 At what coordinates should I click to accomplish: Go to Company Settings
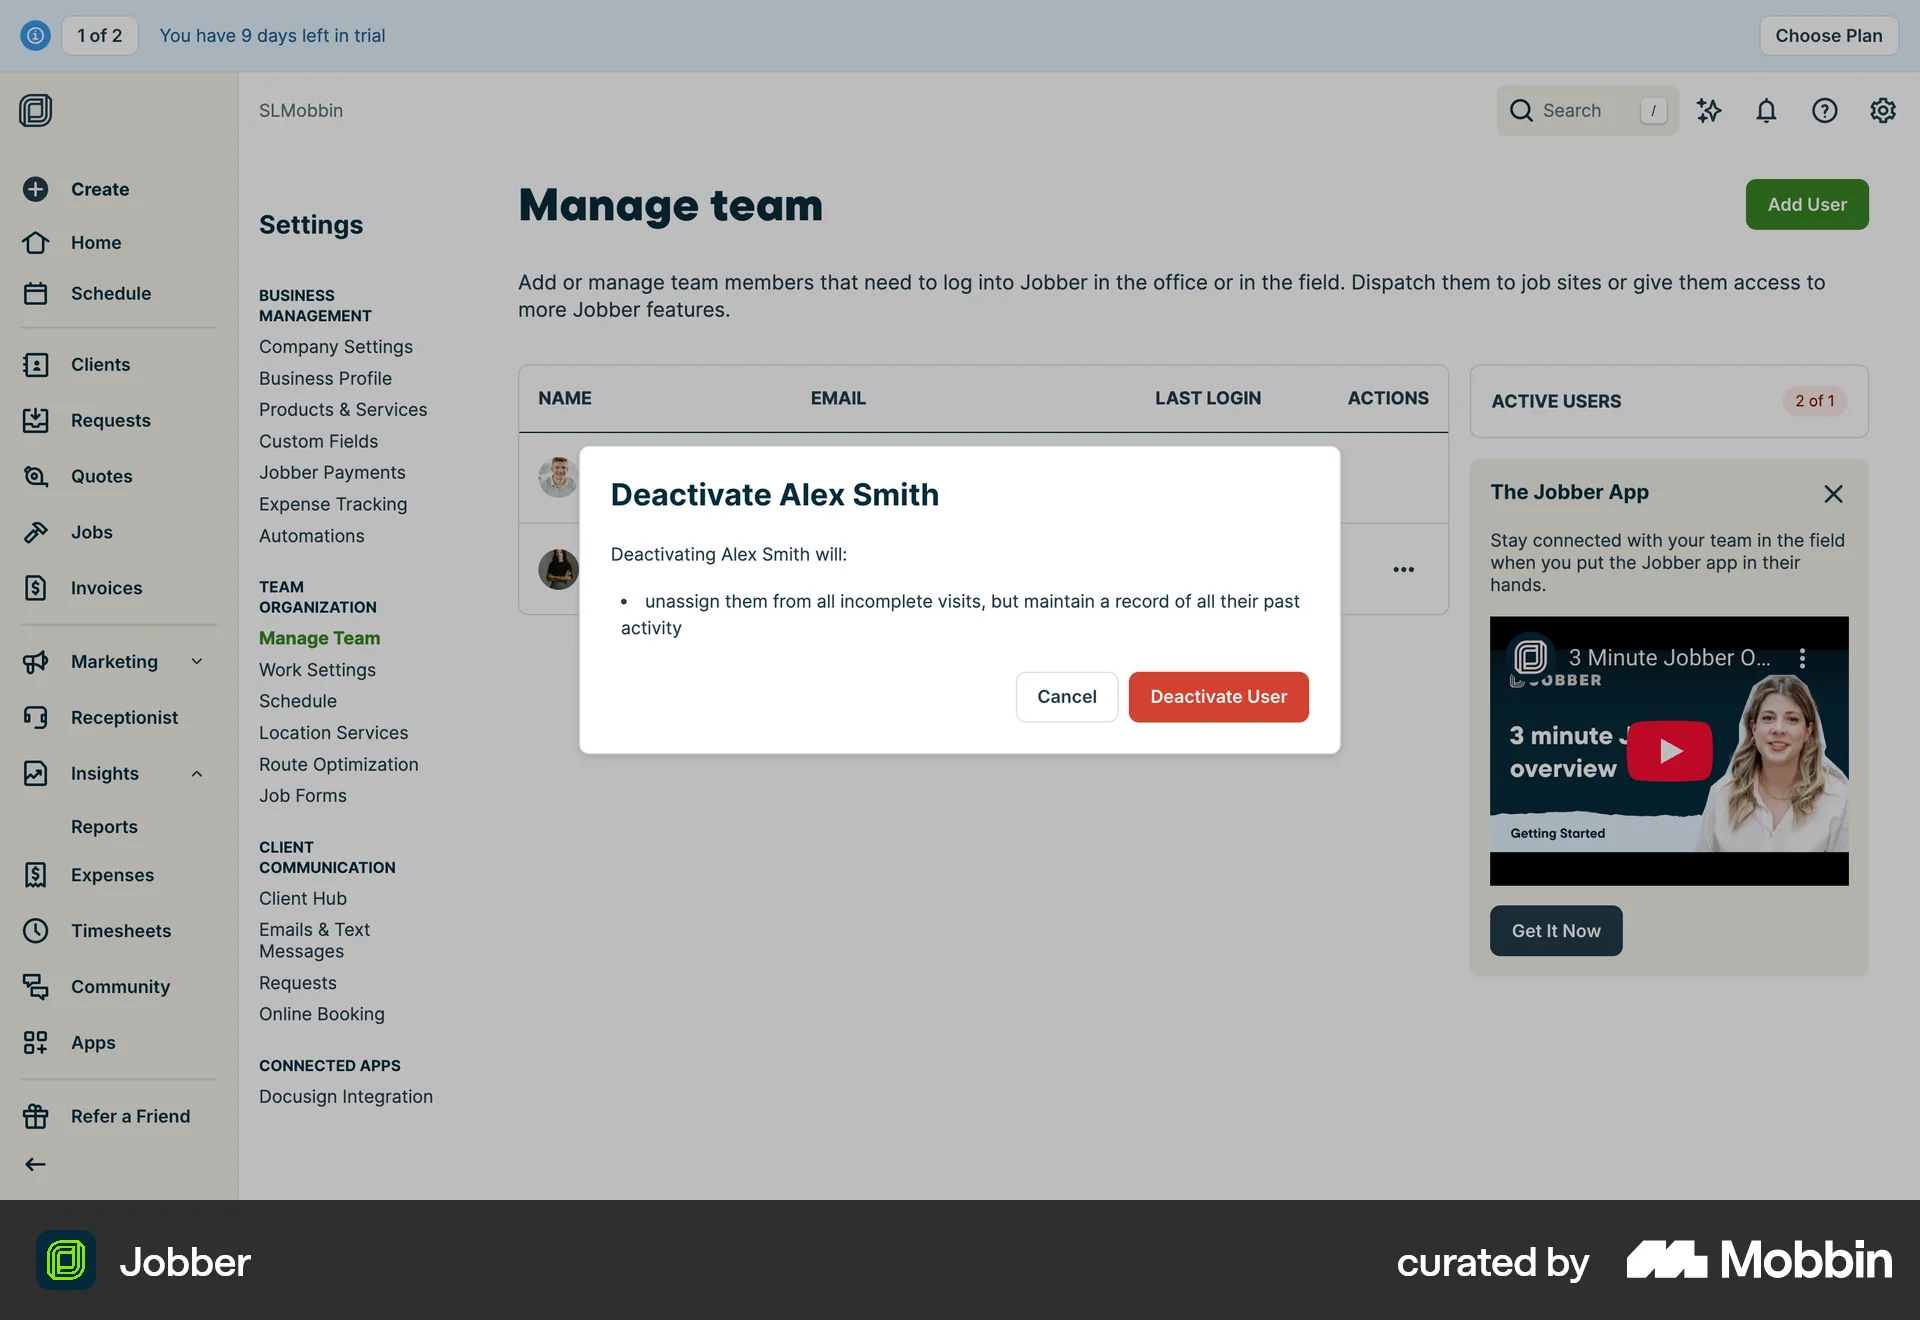click(x=335, y=347)
